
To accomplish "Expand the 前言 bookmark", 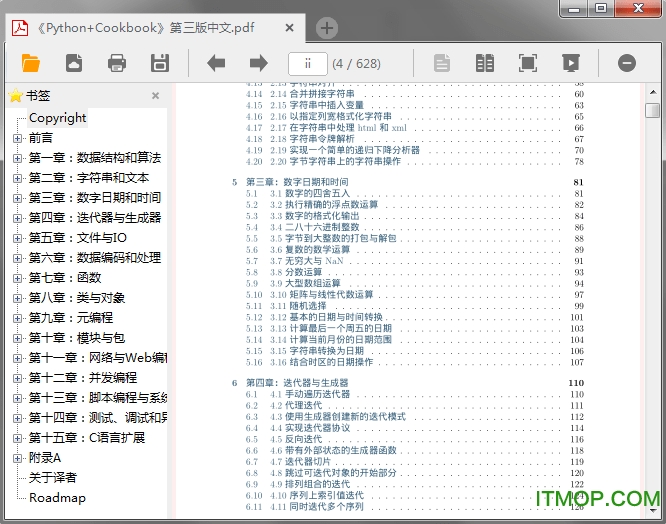I will (17, 138).
